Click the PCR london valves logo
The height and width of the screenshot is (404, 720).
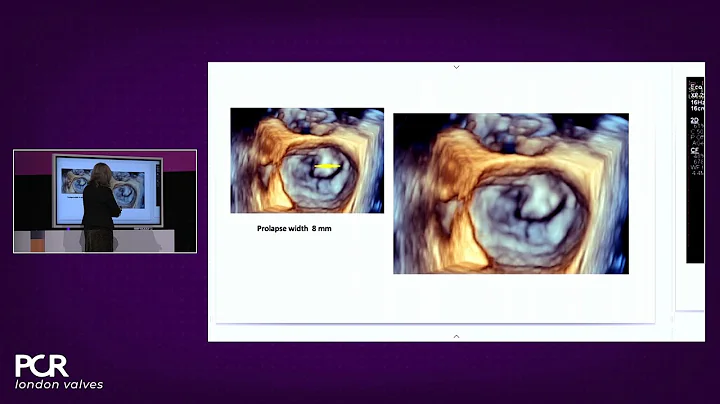pos(59,372)
